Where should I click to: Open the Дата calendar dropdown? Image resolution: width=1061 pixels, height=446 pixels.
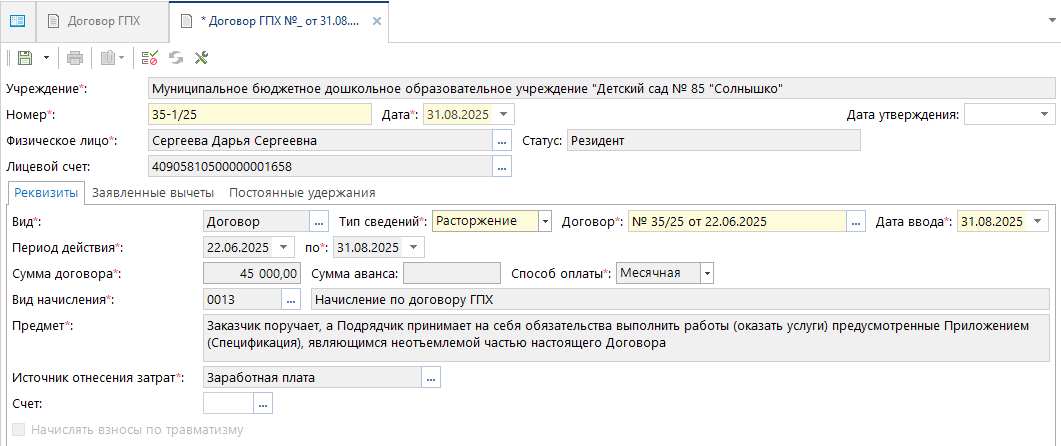tap(505, 114)
